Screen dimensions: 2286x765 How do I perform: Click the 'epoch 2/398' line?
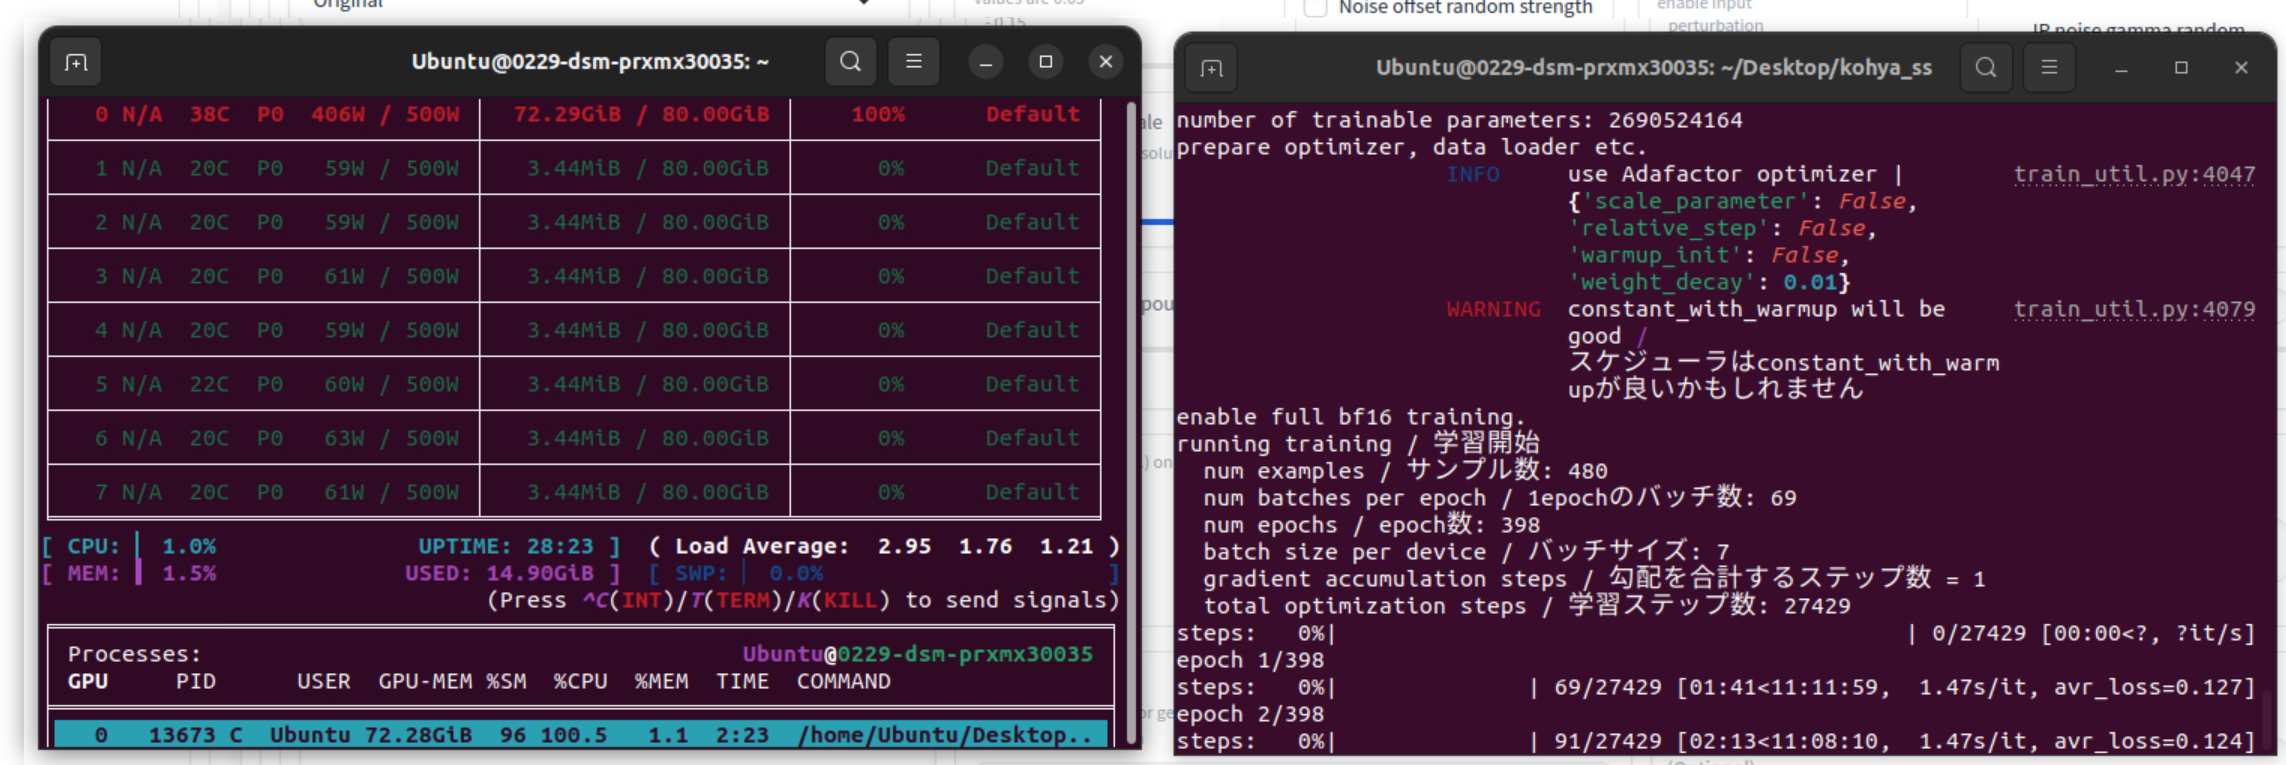(1250, 714)
